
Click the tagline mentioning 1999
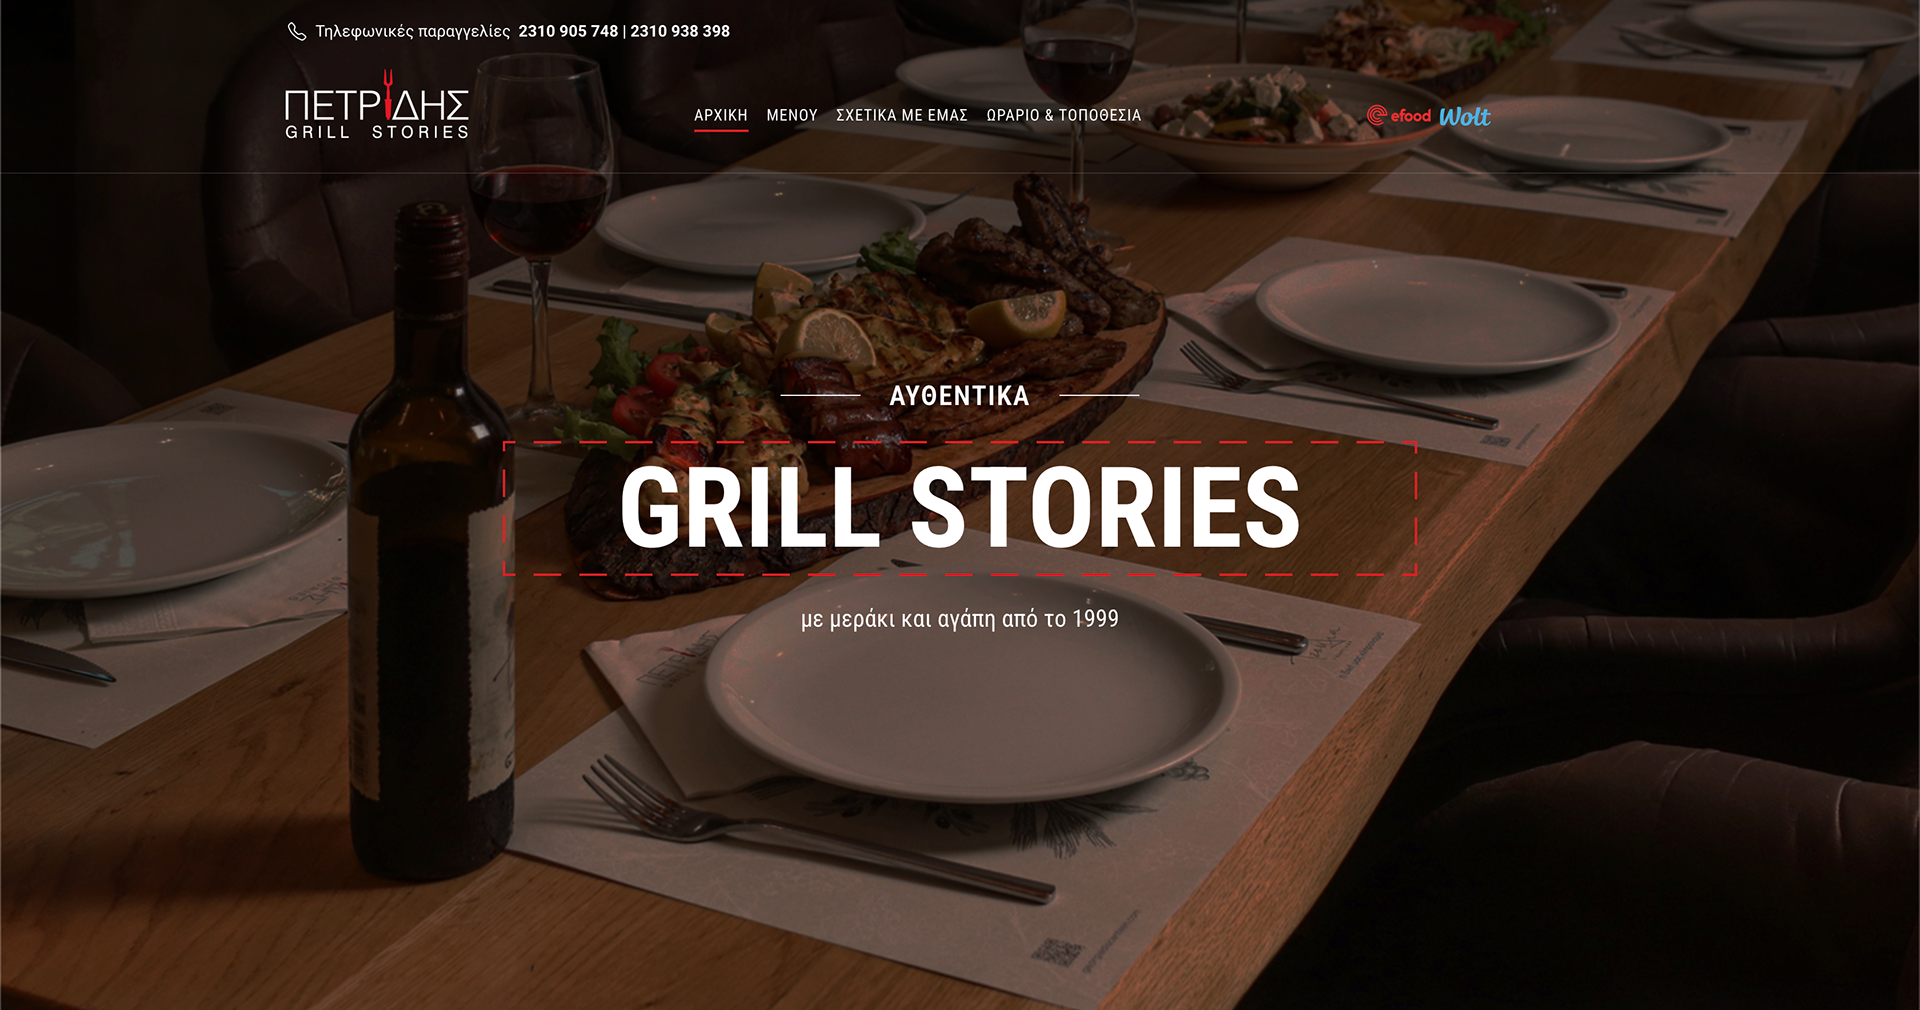click(960, 619)
